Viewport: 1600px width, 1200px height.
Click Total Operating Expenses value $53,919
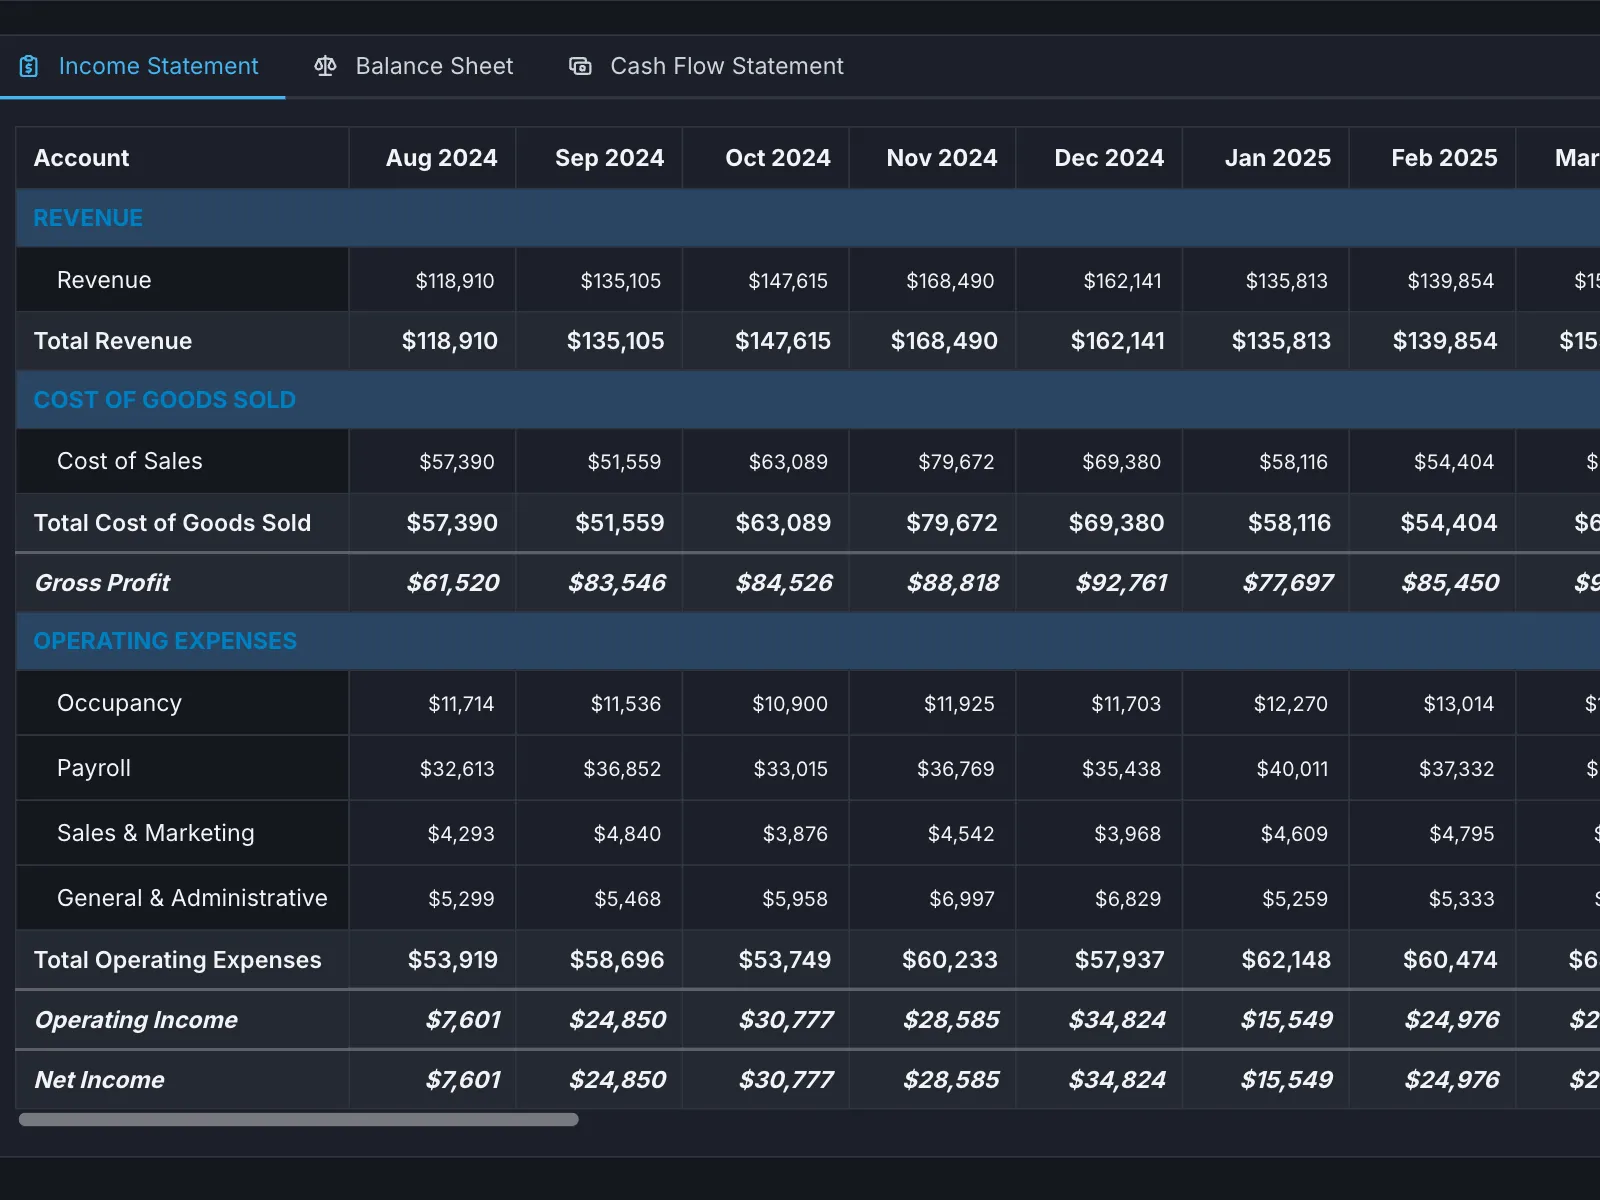452,960
